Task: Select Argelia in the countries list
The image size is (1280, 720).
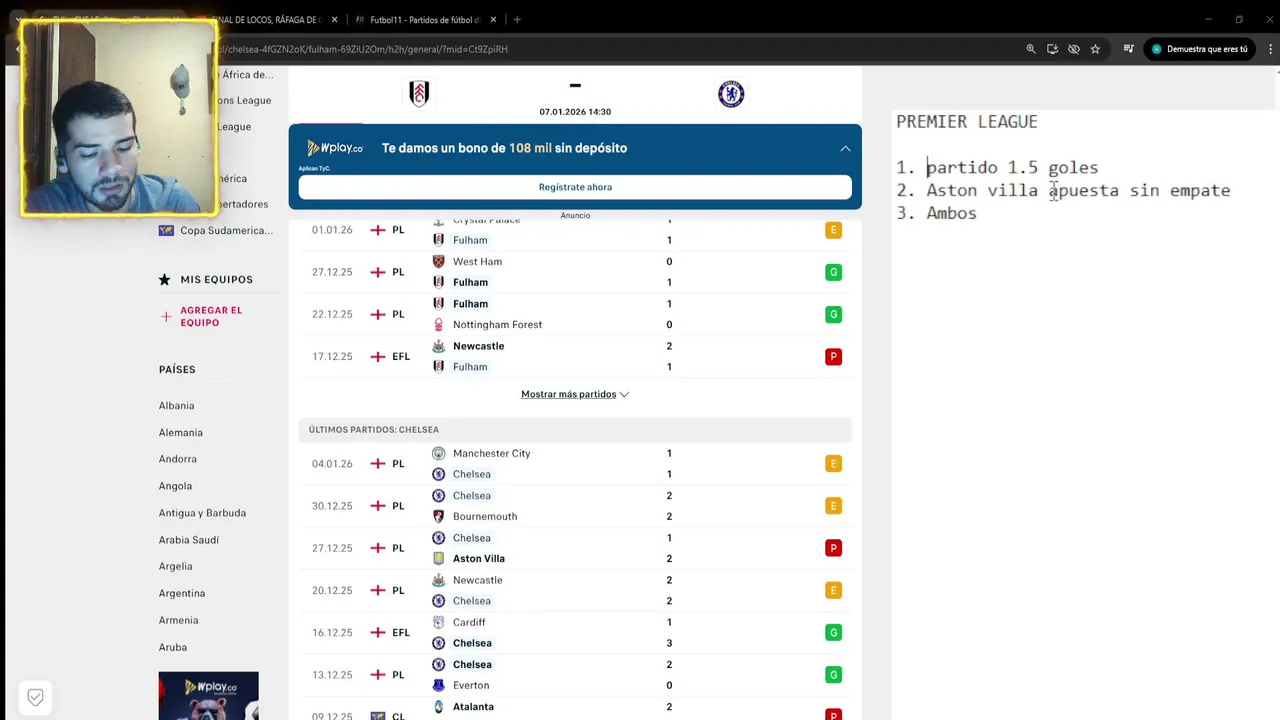Action: (175, 566)
